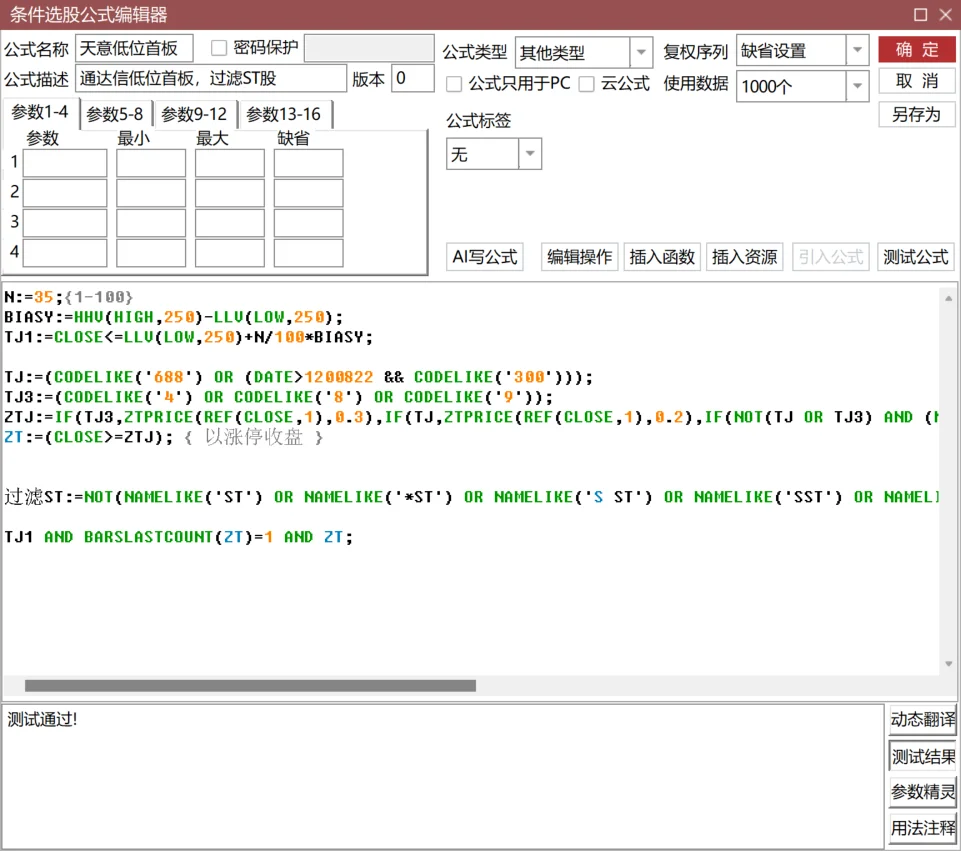
Task: Switch to the 参数13-16 tab
Action: coord(284,114)
